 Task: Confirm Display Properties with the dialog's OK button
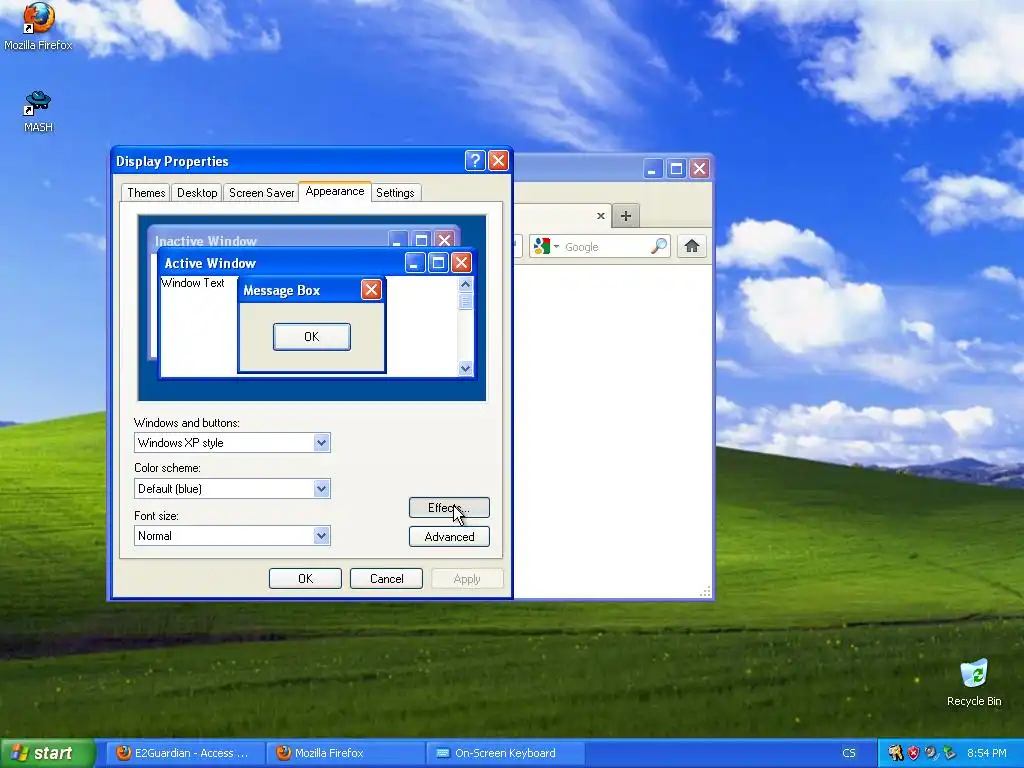(x=305, y=579)
